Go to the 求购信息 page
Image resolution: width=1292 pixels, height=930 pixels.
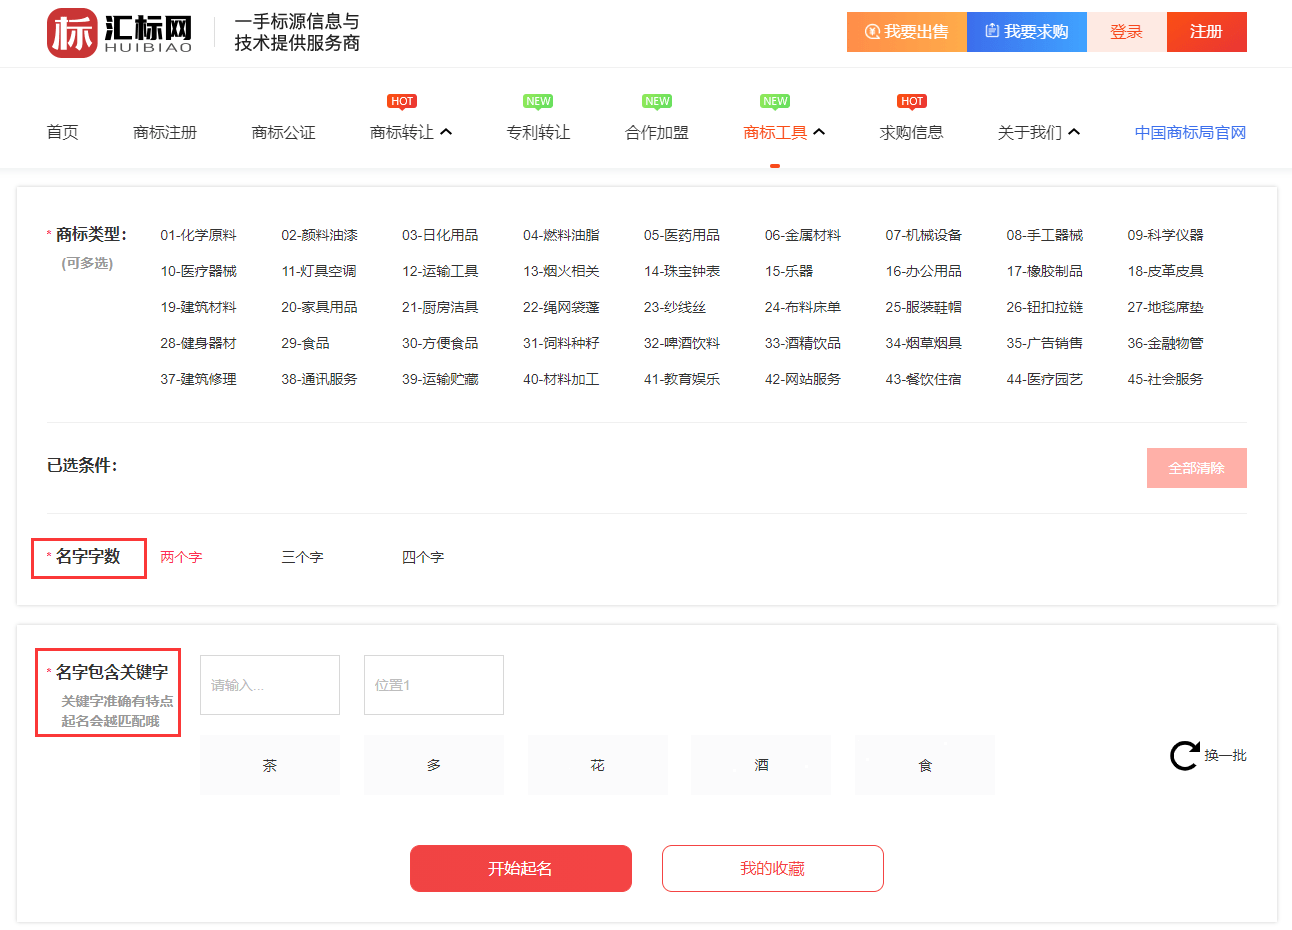pyautogui.click(x=911, y=132)
